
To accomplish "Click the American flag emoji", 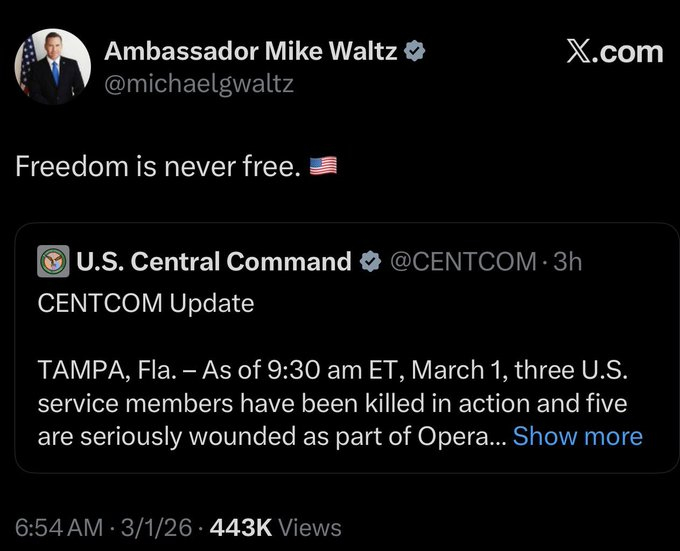I will tap(323, 166).
